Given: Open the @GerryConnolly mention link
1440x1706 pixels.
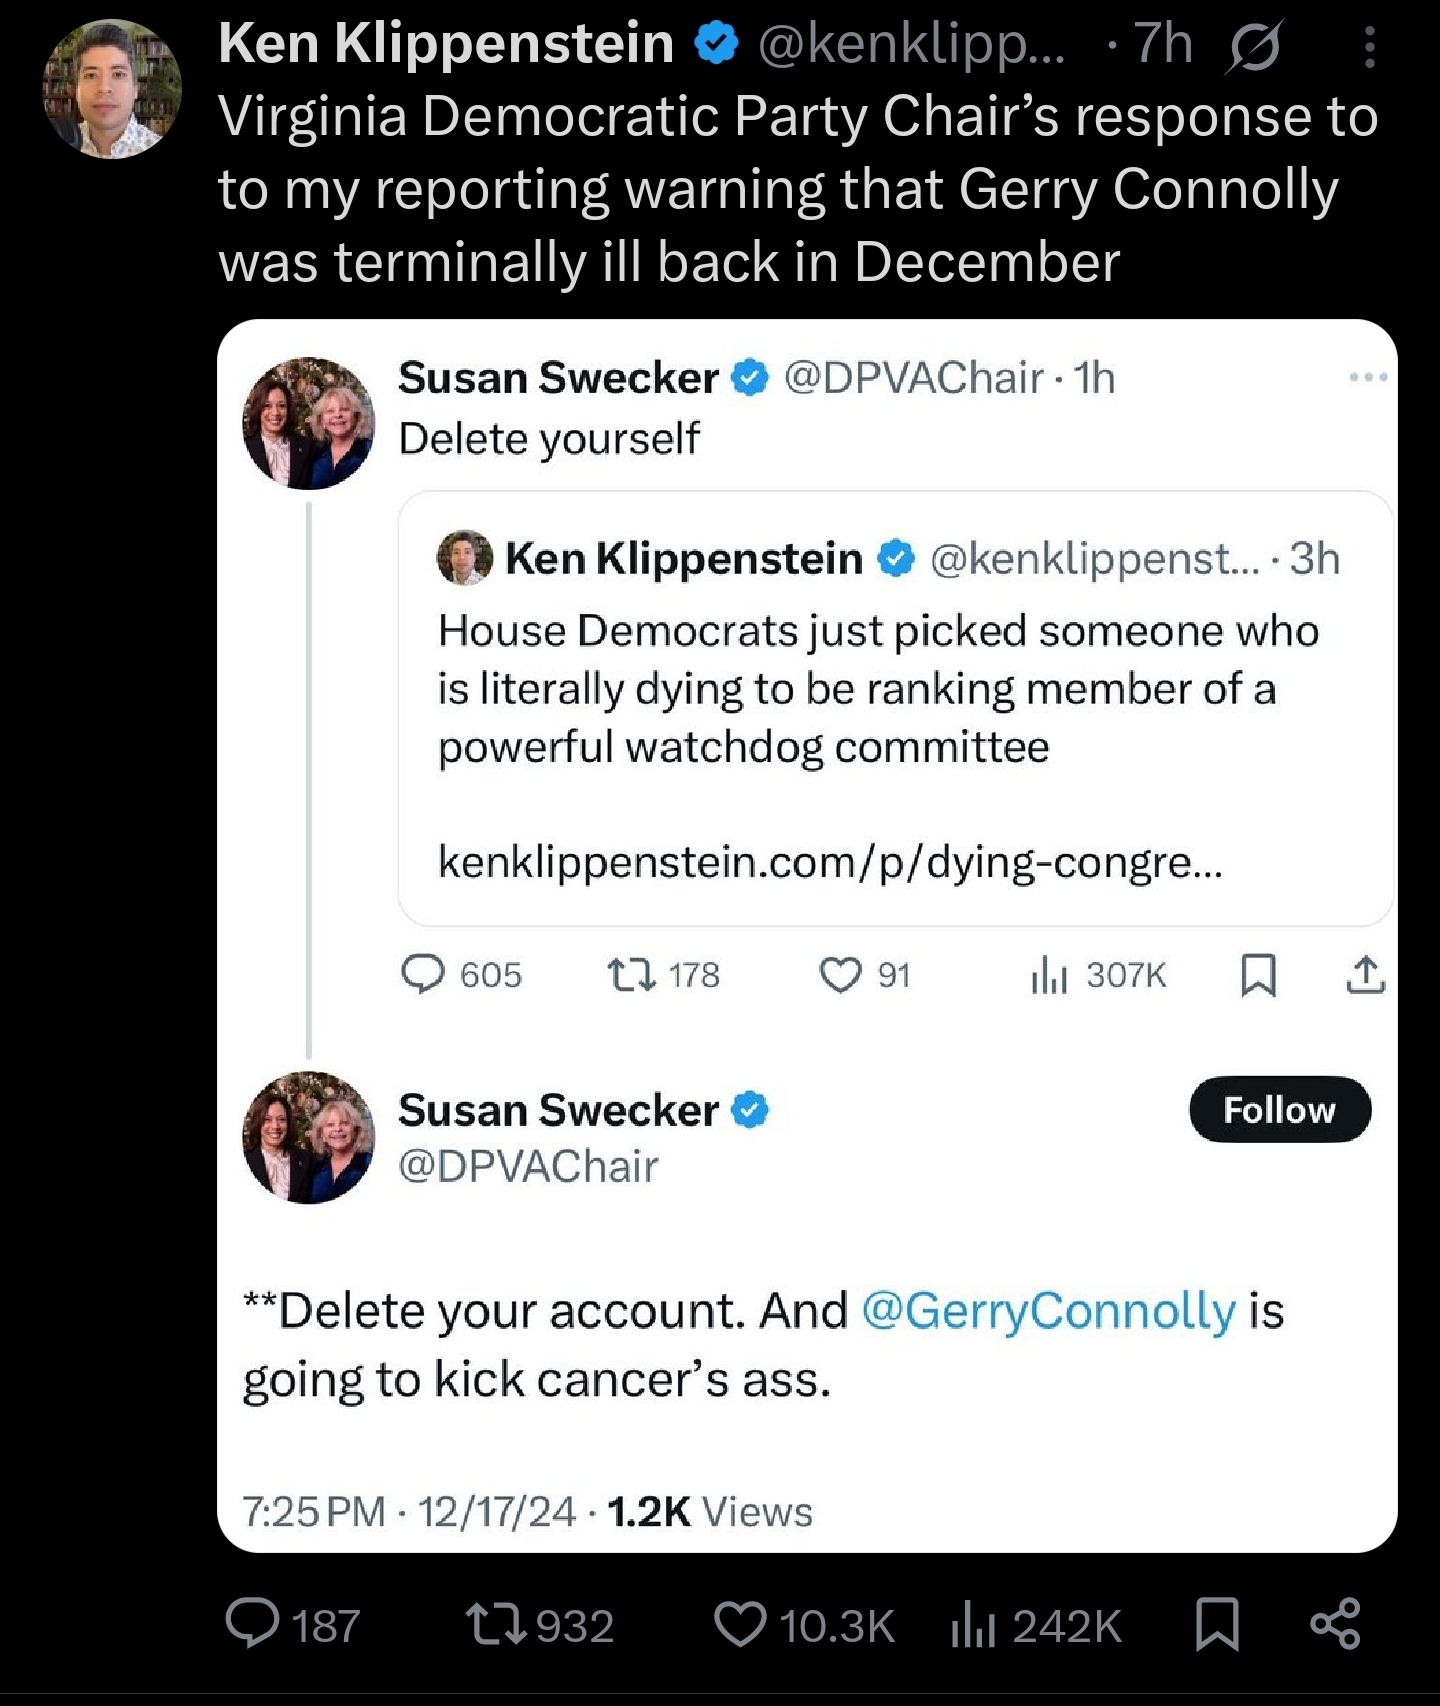Looking at the screenshot, I should 1049,1310.
